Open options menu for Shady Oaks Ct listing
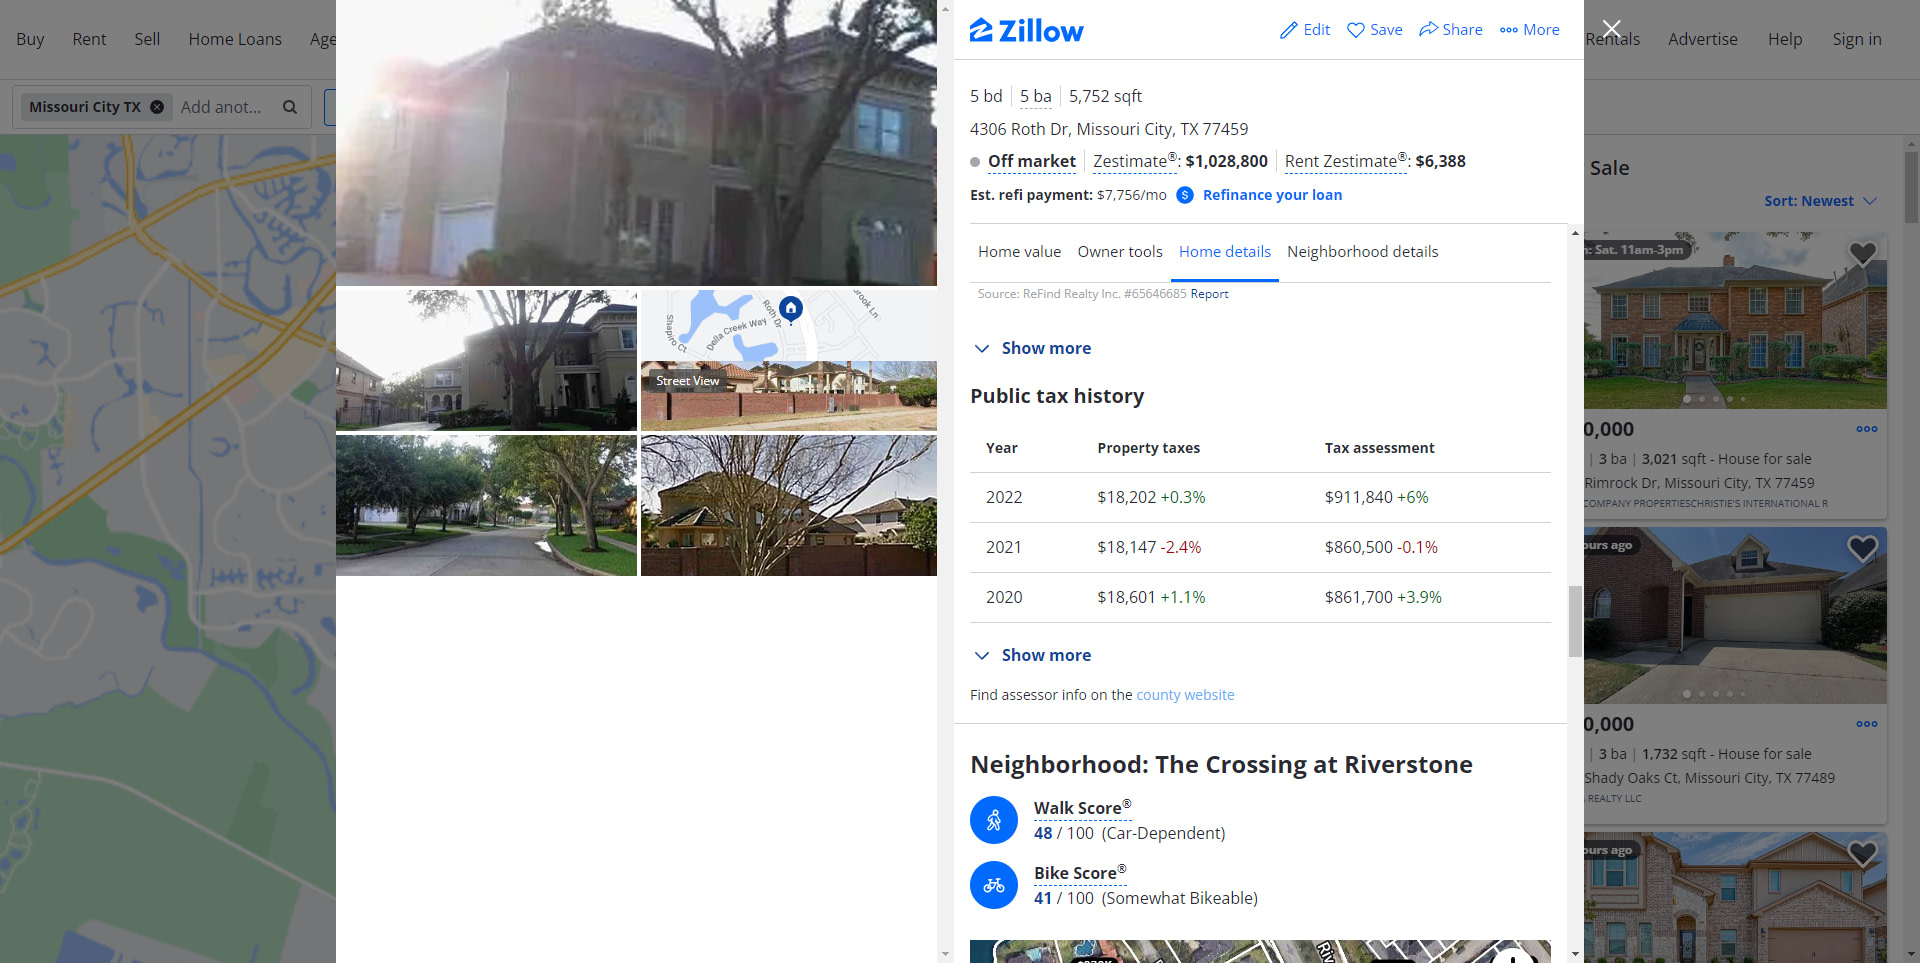The height and width of the screenshot is (963, 1920). pos(1867,724)
